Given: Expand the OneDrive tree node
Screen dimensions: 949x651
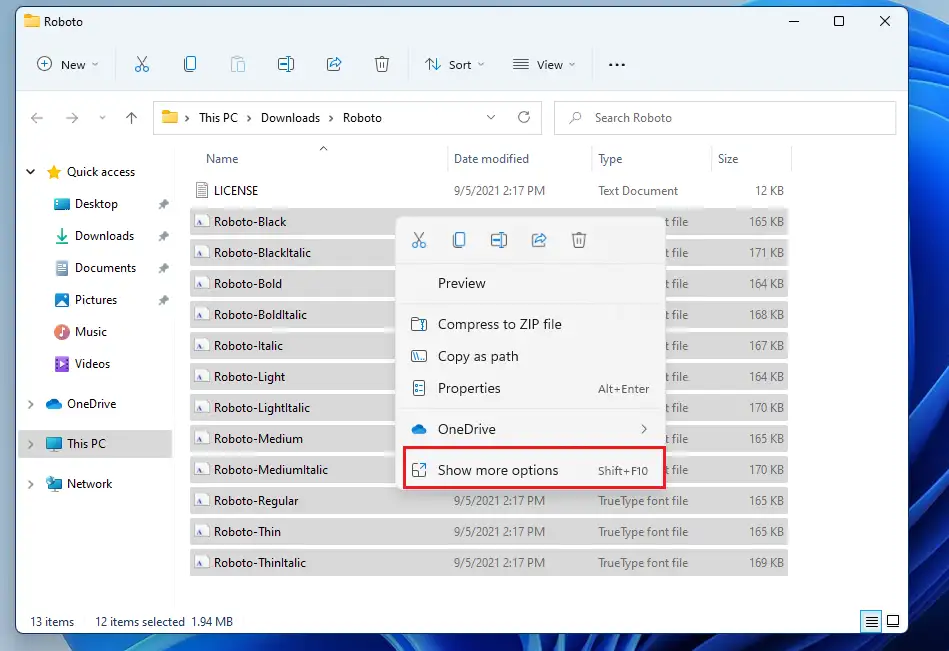Looking at the screenshot, I should click(x=31, y=404).
